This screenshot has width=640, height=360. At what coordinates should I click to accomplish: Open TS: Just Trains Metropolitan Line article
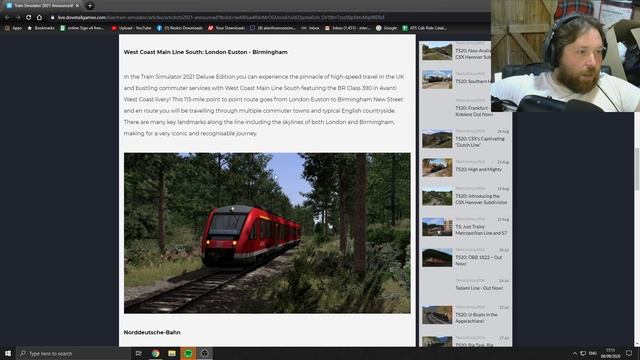[481, 230]
